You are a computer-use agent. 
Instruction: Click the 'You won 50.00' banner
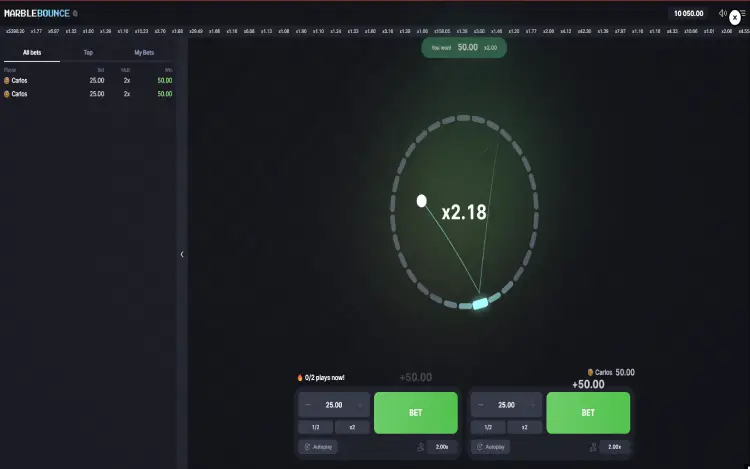(464, 47)
